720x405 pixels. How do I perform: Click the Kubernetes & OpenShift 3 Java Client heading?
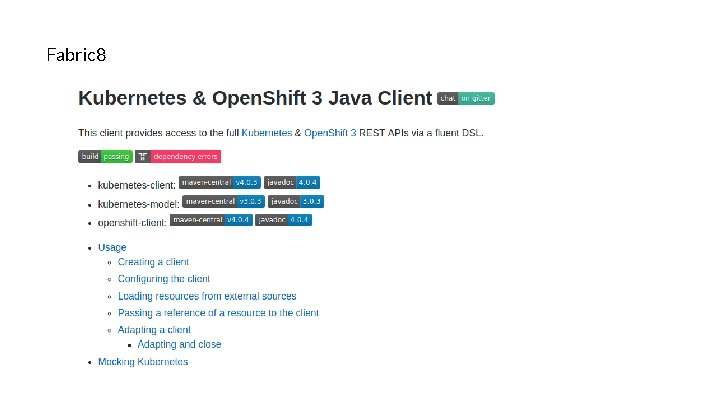pos(255,98)
